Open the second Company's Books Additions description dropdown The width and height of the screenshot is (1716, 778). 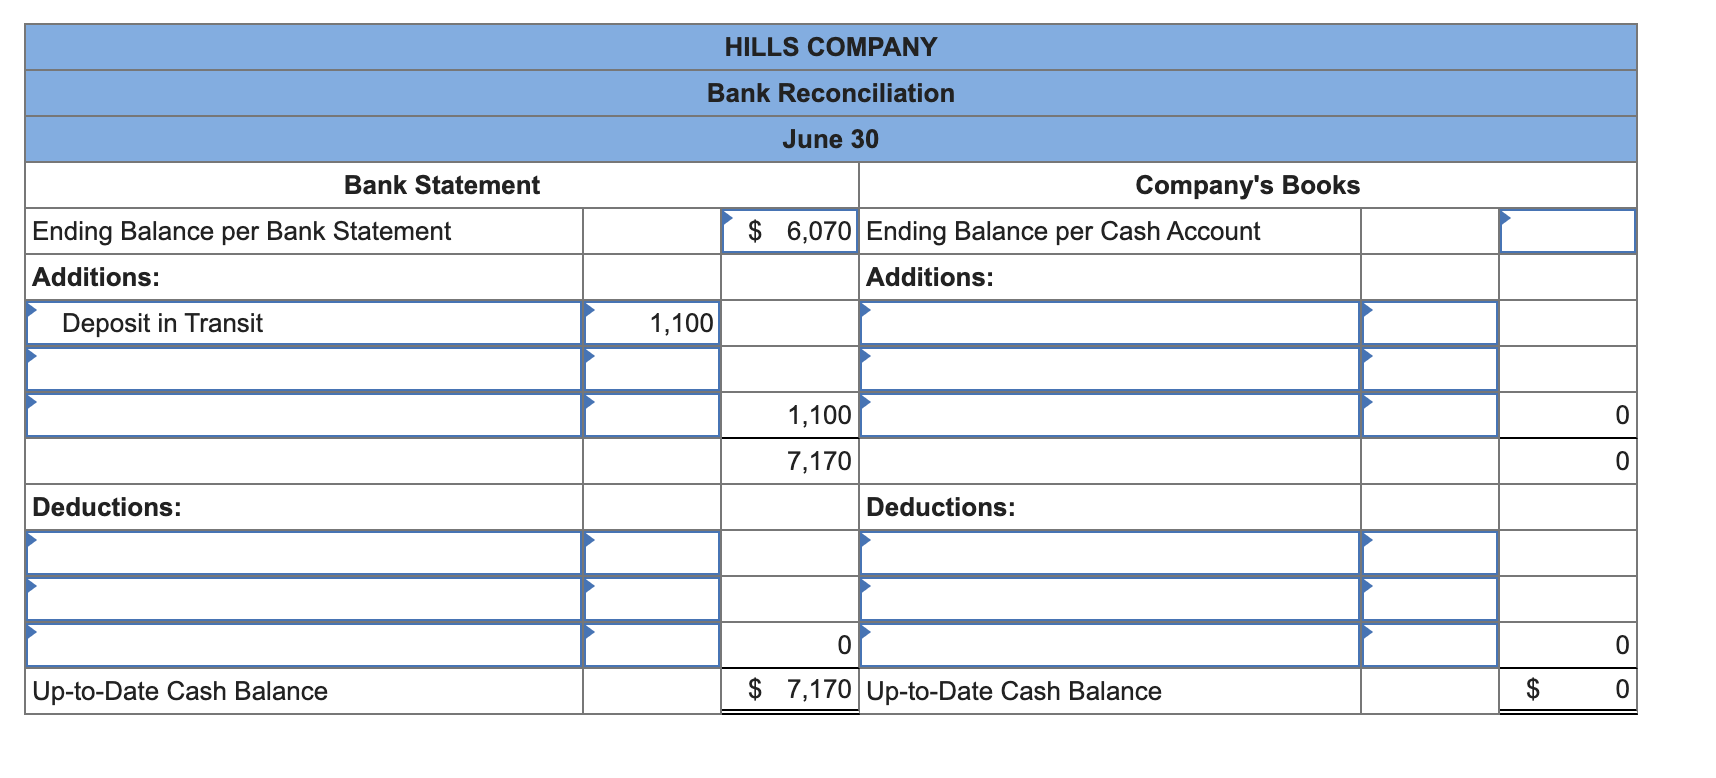[1110, 369]
